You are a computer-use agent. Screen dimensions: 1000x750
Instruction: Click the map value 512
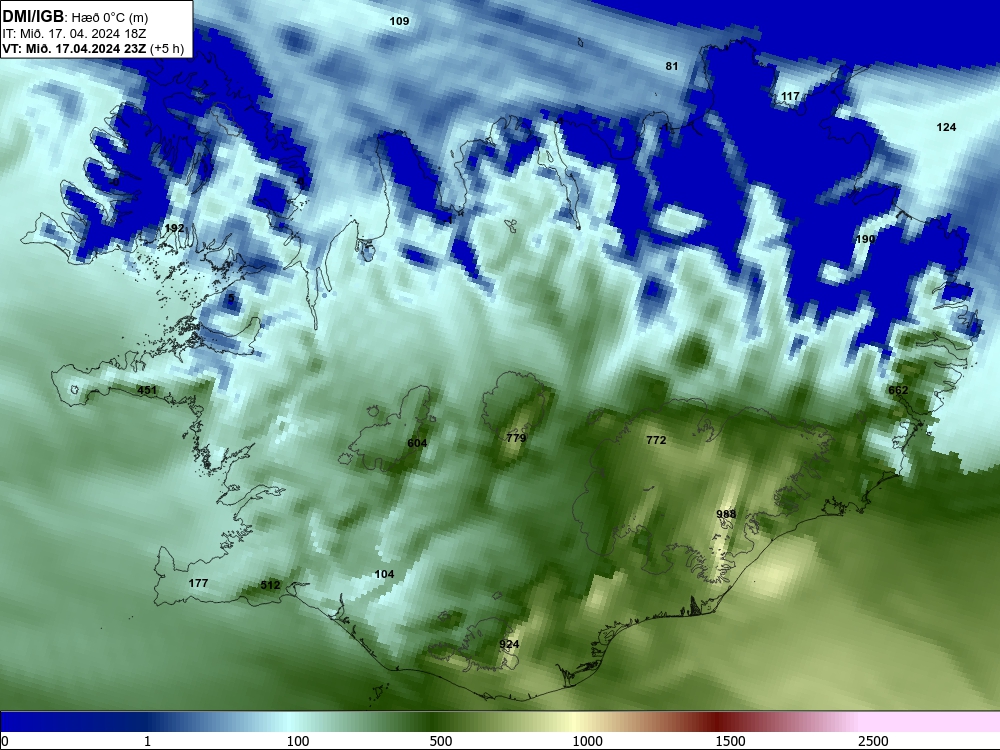pos(270,585)
